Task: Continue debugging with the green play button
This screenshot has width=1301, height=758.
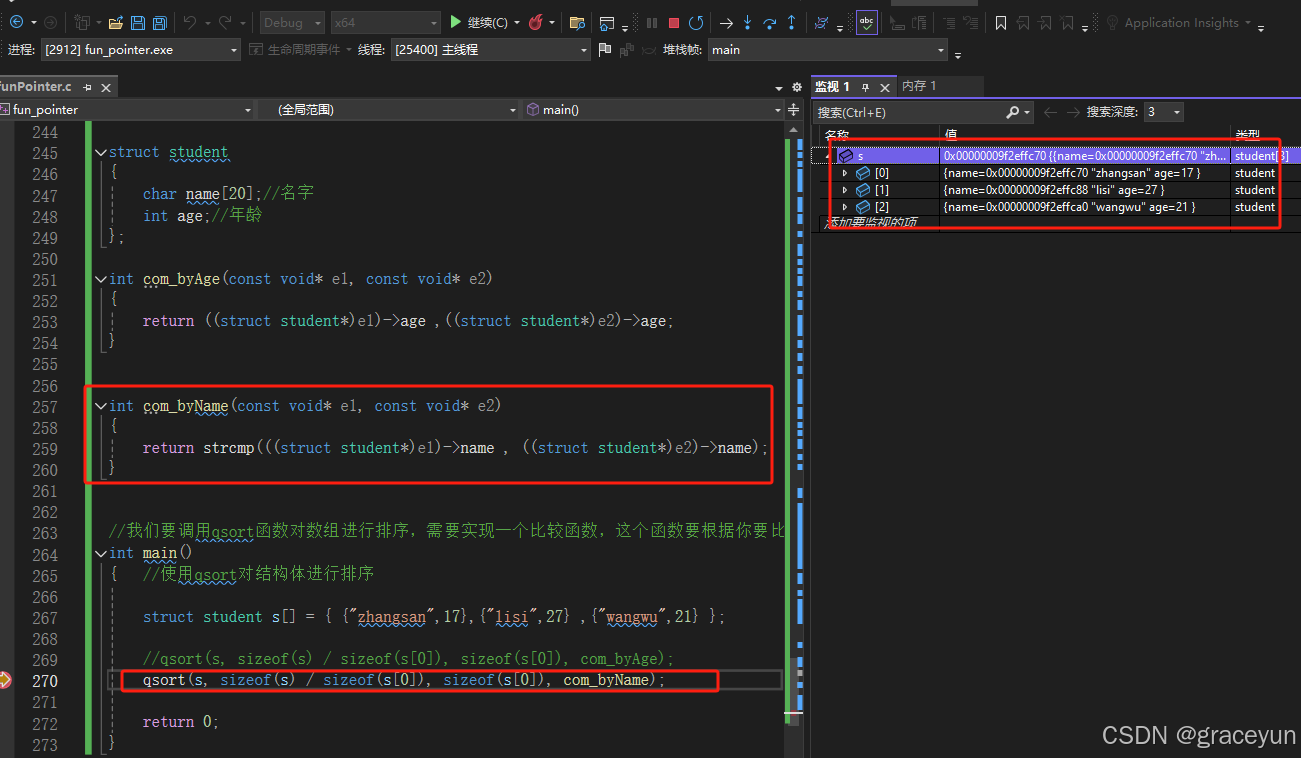Action: tap(456, 22)
